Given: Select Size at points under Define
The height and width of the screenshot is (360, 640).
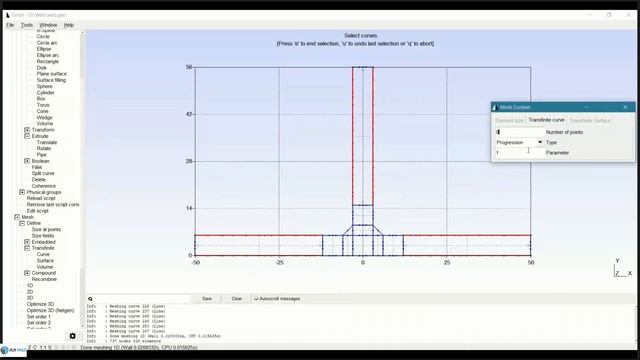Looking at the screenshot, I should pos(46,229).
